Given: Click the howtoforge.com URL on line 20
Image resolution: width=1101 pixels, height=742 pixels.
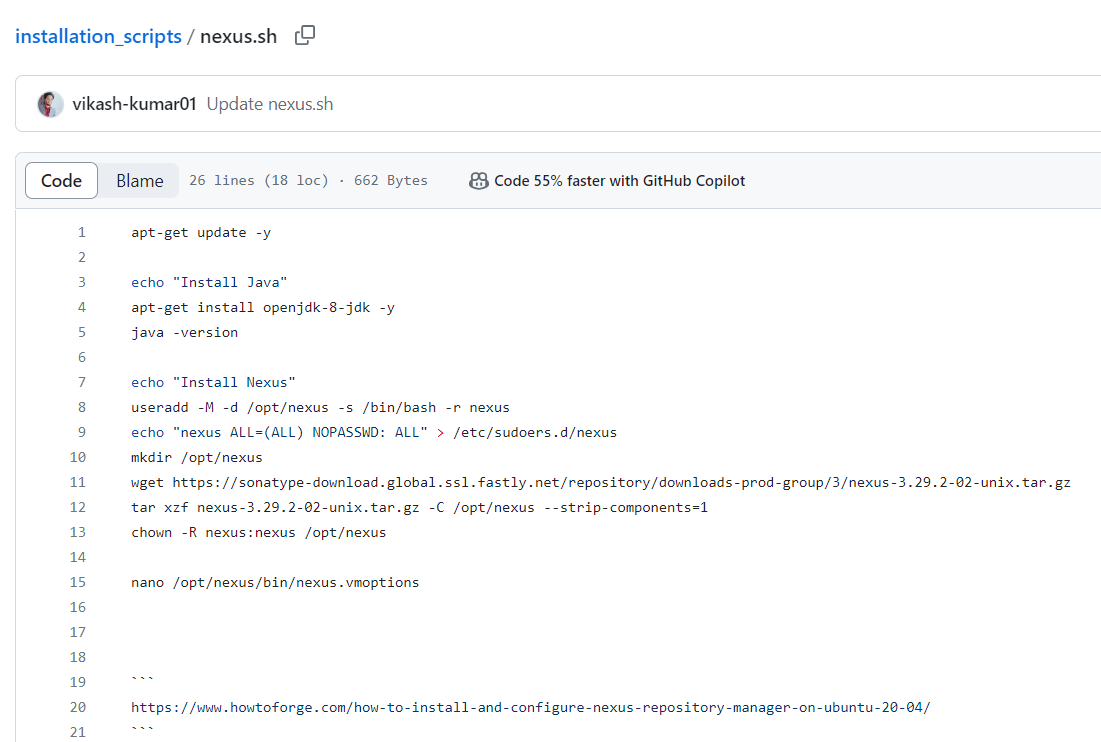Looking at the screenshot, I should [531, 707].
